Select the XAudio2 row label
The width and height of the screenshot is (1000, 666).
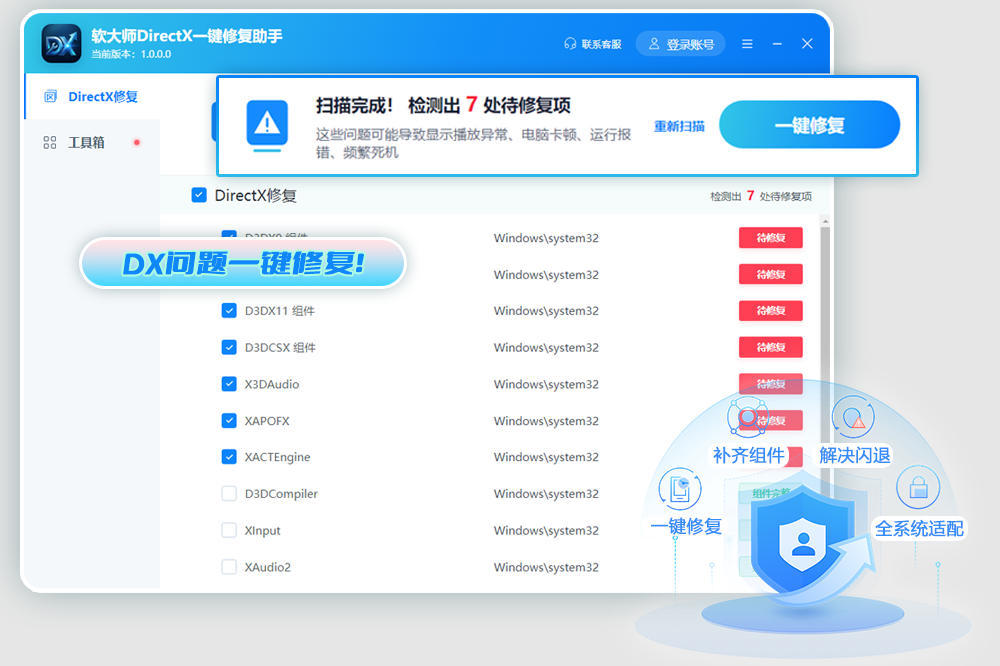tap(267, 566)
